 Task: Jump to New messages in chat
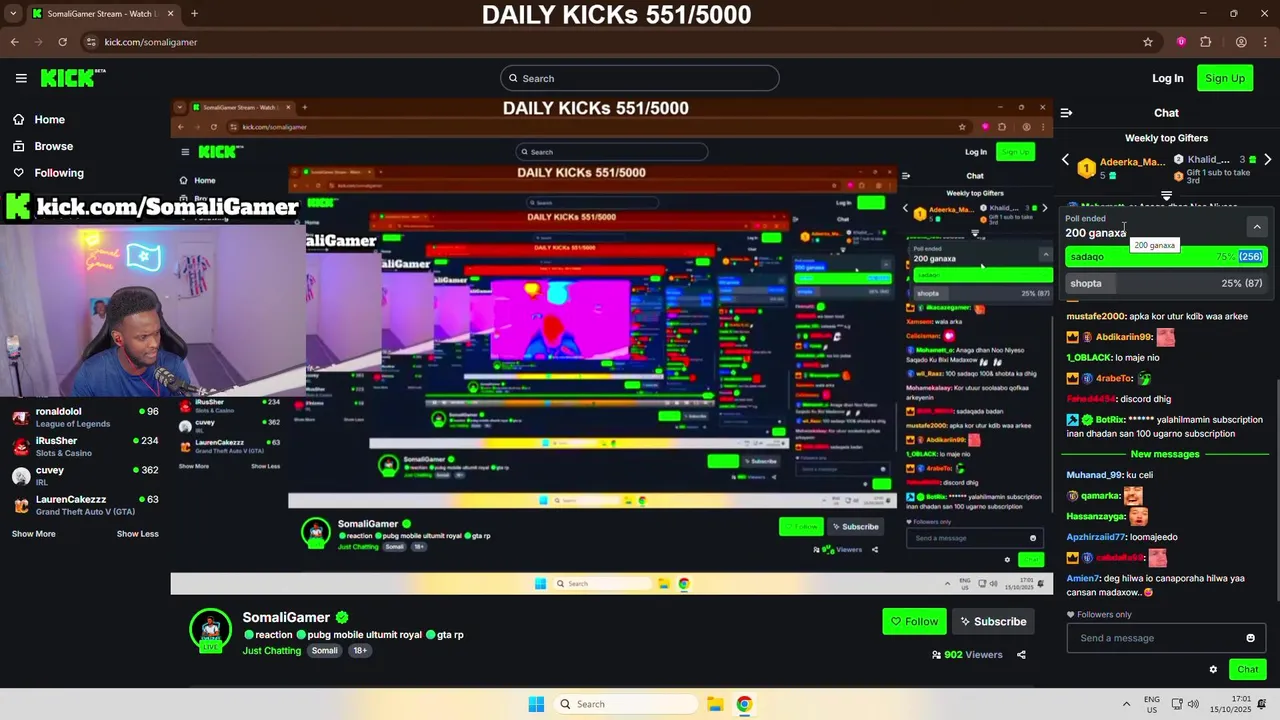(1164, 454)
